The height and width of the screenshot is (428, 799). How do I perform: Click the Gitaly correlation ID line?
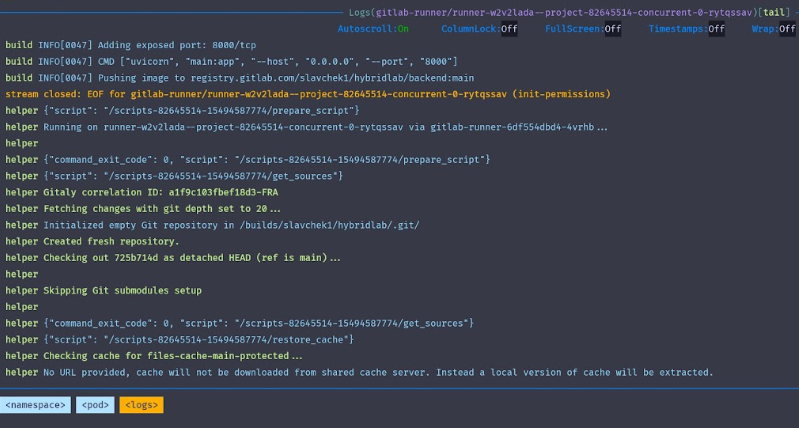click(x=142, y=192)
